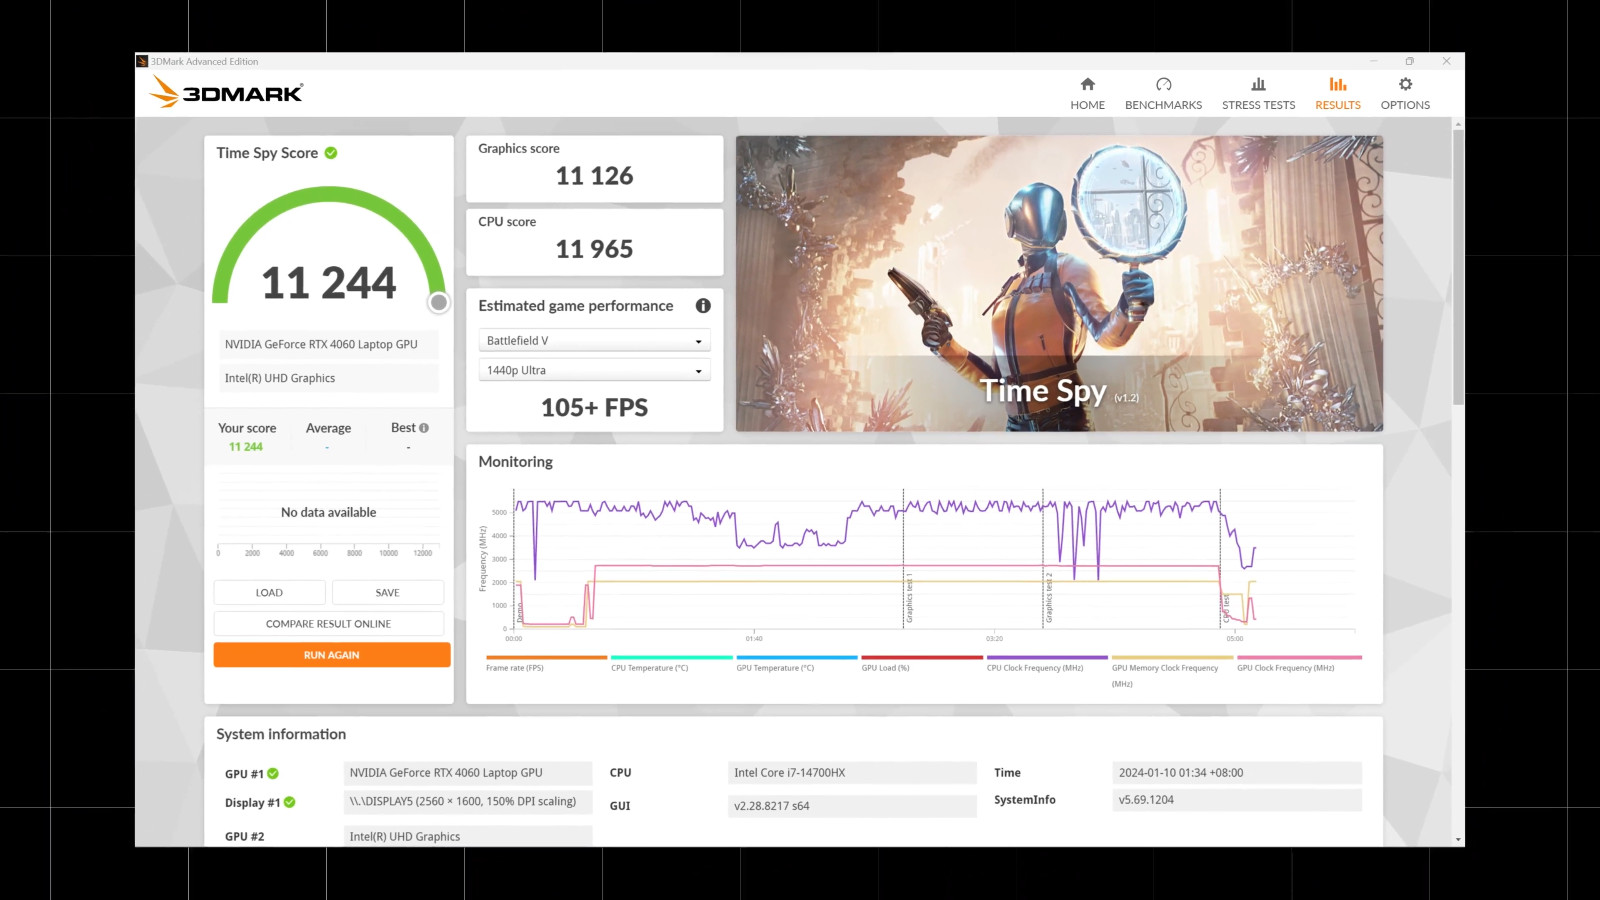This screenshot has height=900, width=1600.
Task: Toggle GPU Load (%) legend
Action: (921, 664)
